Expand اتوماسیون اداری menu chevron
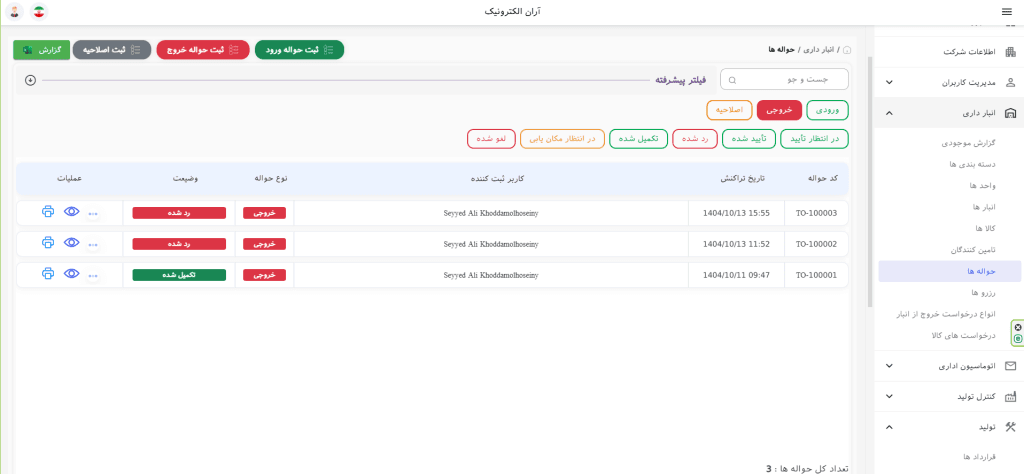 coord(889,366)
